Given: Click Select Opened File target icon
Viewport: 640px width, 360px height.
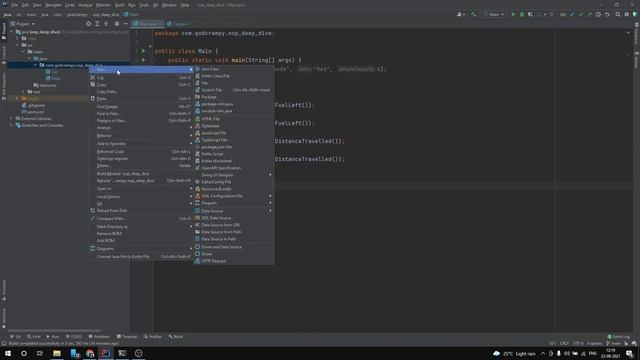Looking at the screenshot, I should [89, 24].
